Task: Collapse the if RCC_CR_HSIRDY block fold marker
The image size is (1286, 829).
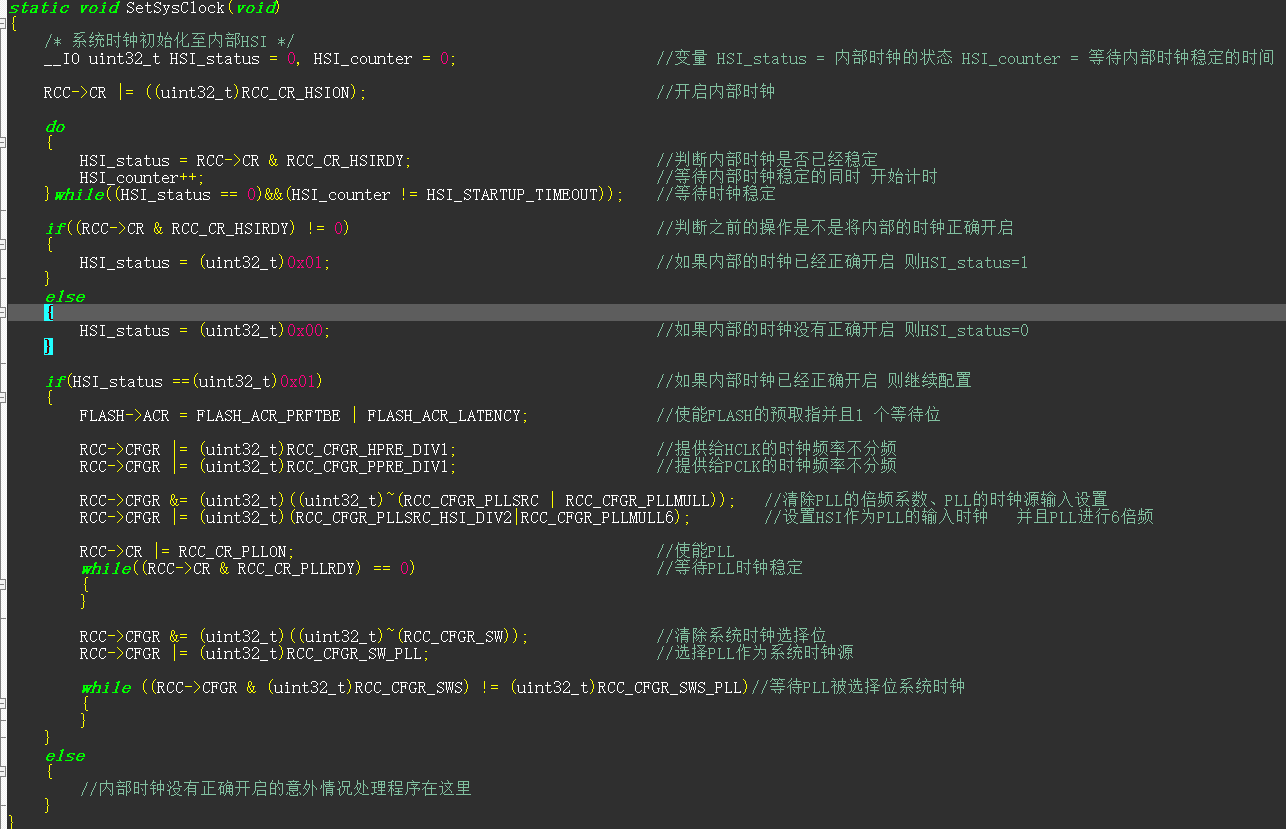Action: 3,245
